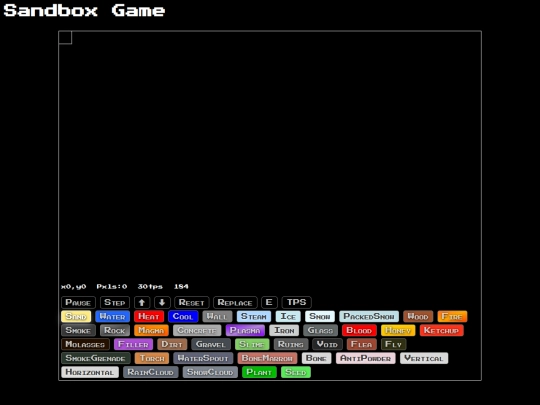Screen dimensions: 540x405
Task: Select the Glass element
Action: 321,330
